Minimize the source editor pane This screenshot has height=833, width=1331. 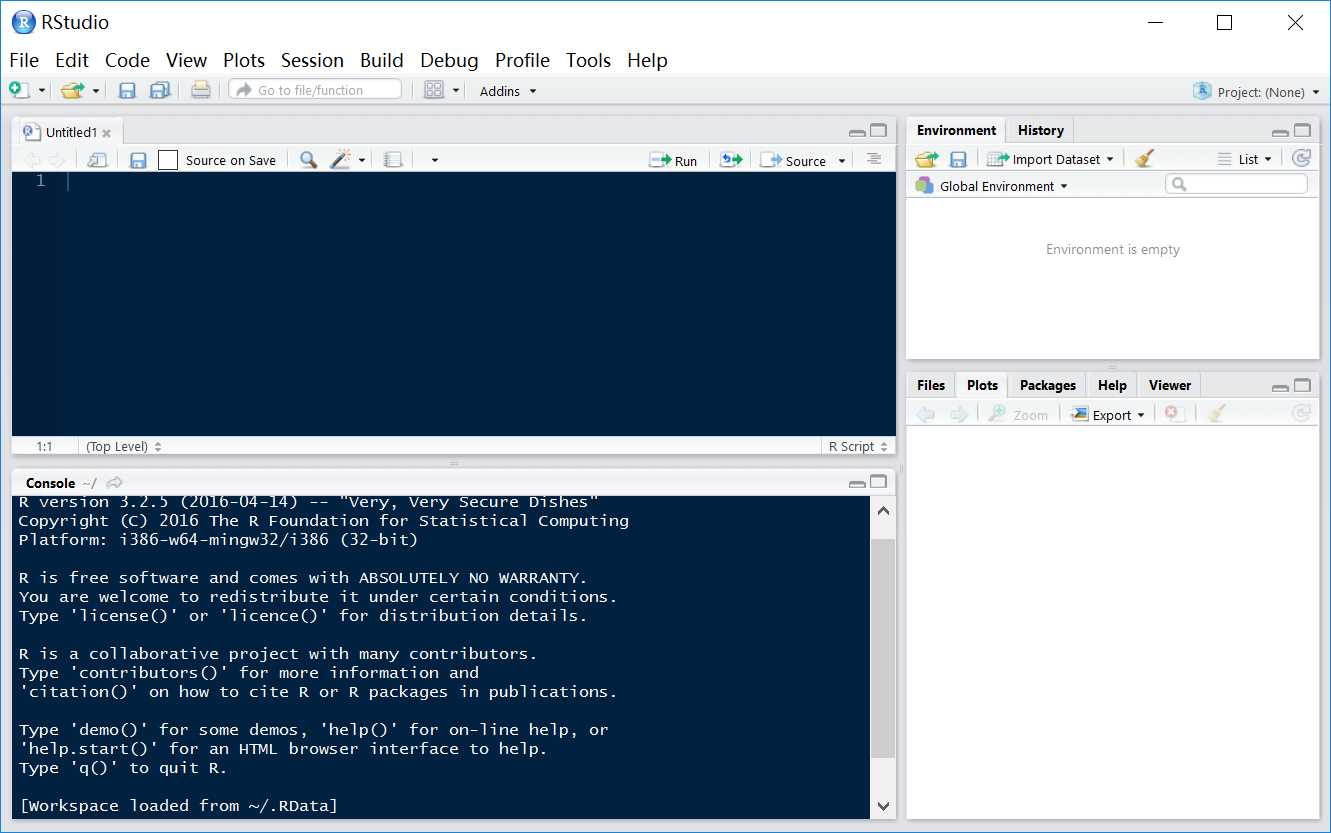point(857,132)
